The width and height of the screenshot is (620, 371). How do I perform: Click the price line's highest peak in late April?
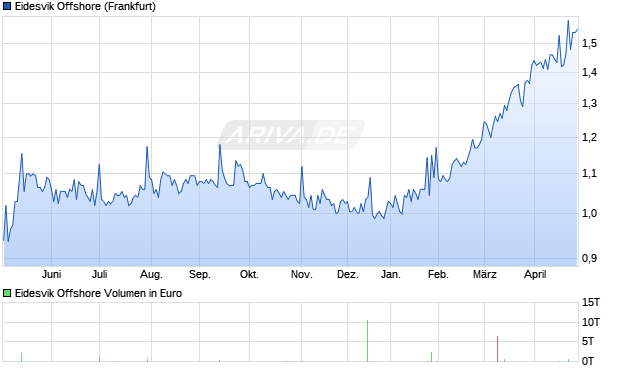[568, 21]
